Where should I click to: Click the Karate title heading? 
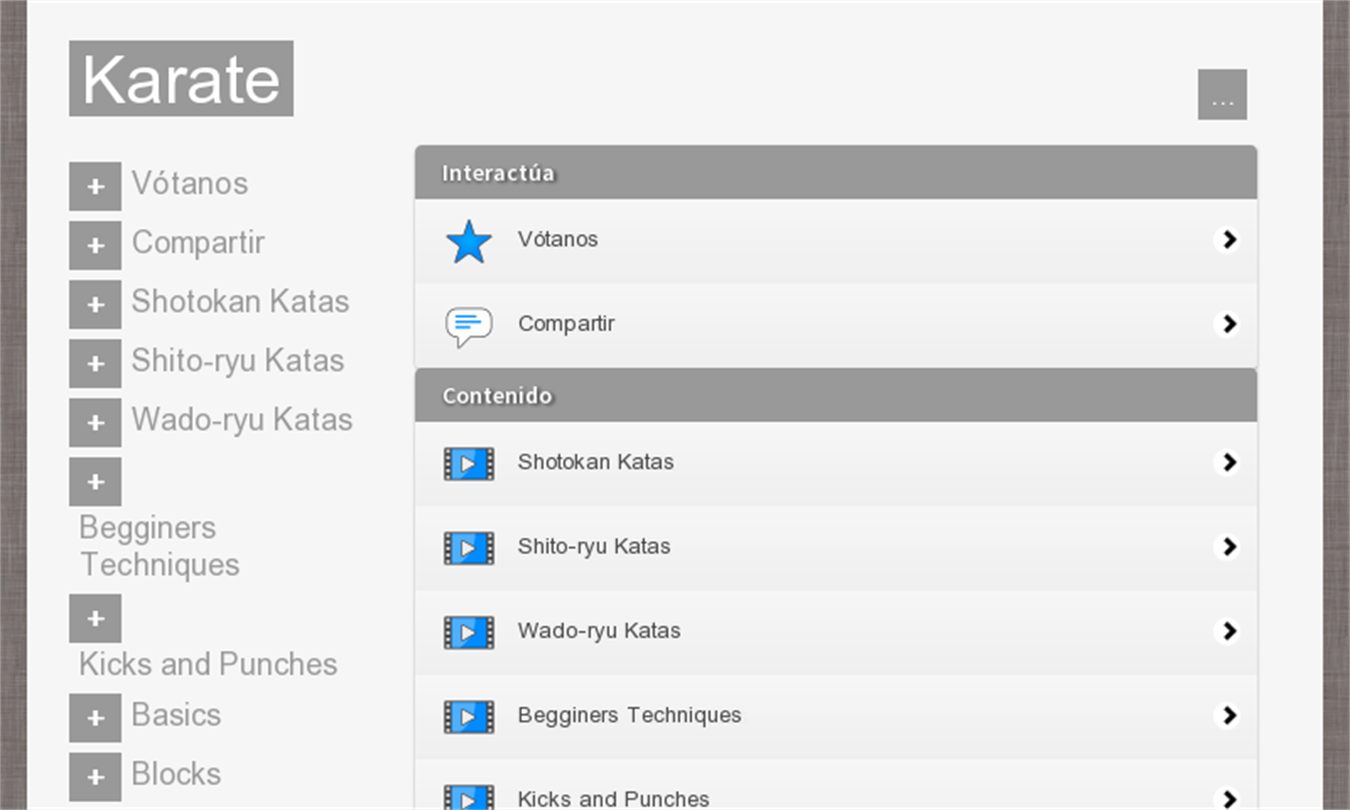click(181, 79)
